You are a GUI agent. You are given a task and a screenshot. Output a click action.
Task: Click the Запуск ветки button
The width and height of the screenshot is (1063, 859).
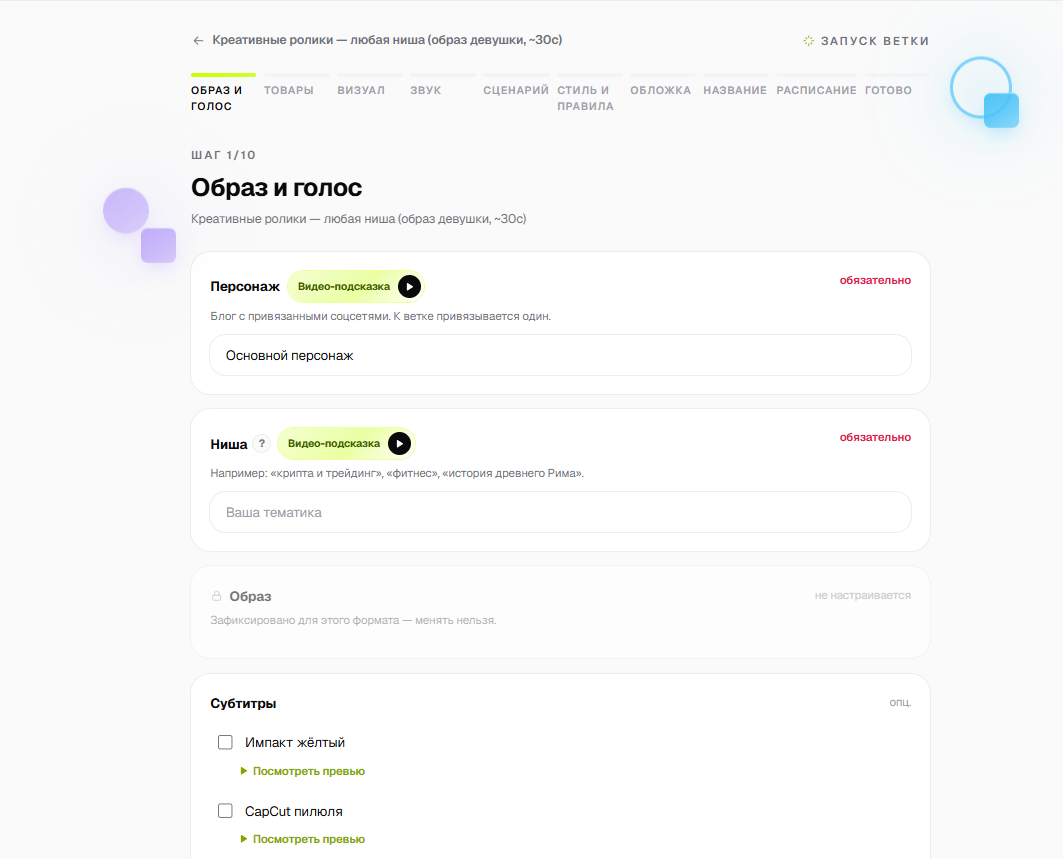point(866,41)
